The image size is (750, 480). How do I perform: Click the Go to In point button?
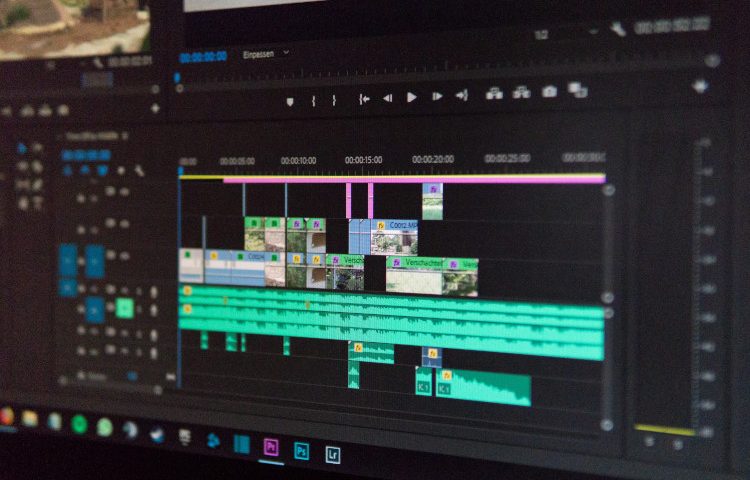click(364, 98)
